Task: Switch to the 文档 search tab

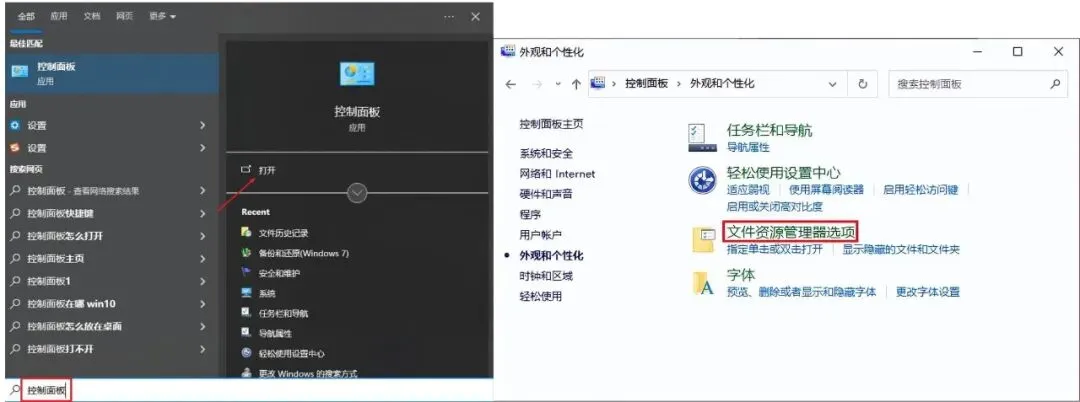Action: (92, 17)
